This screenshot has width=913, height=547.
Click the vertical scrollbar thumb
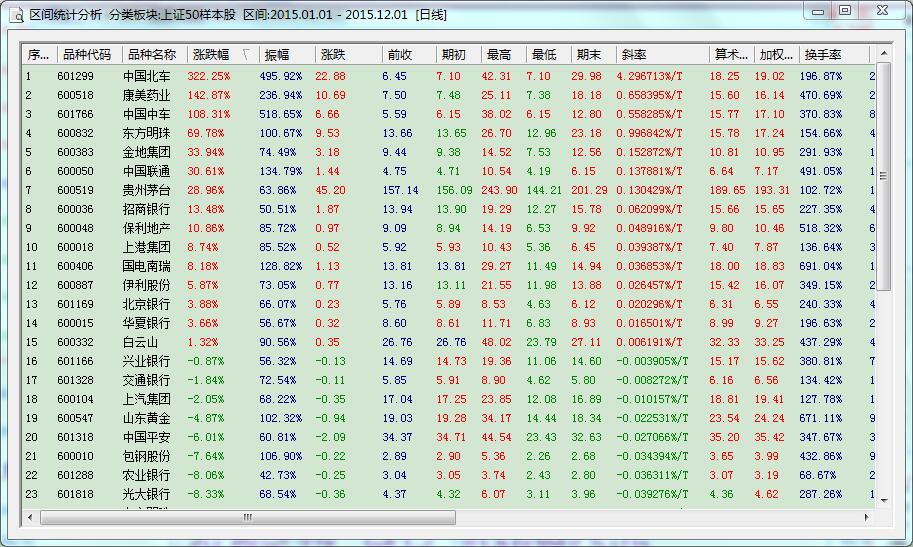tap(884, 175)
